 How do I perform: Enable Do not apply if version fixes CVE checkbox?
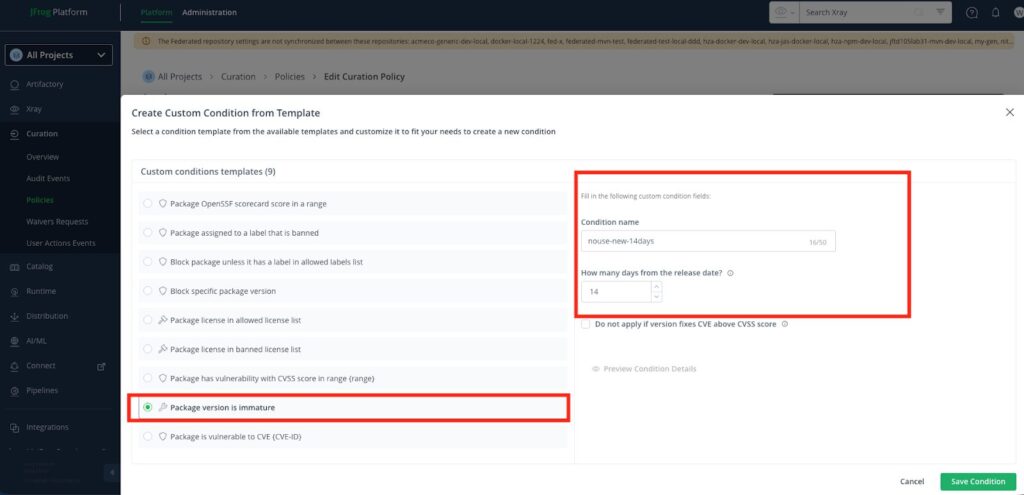pos(586,324)
